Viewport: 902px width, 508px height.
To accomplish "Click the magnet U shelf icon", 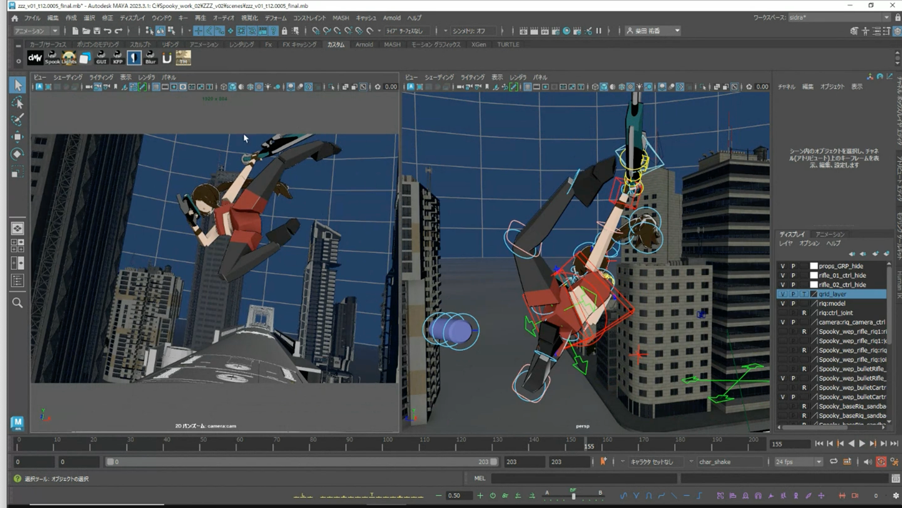I will point(167,58).
